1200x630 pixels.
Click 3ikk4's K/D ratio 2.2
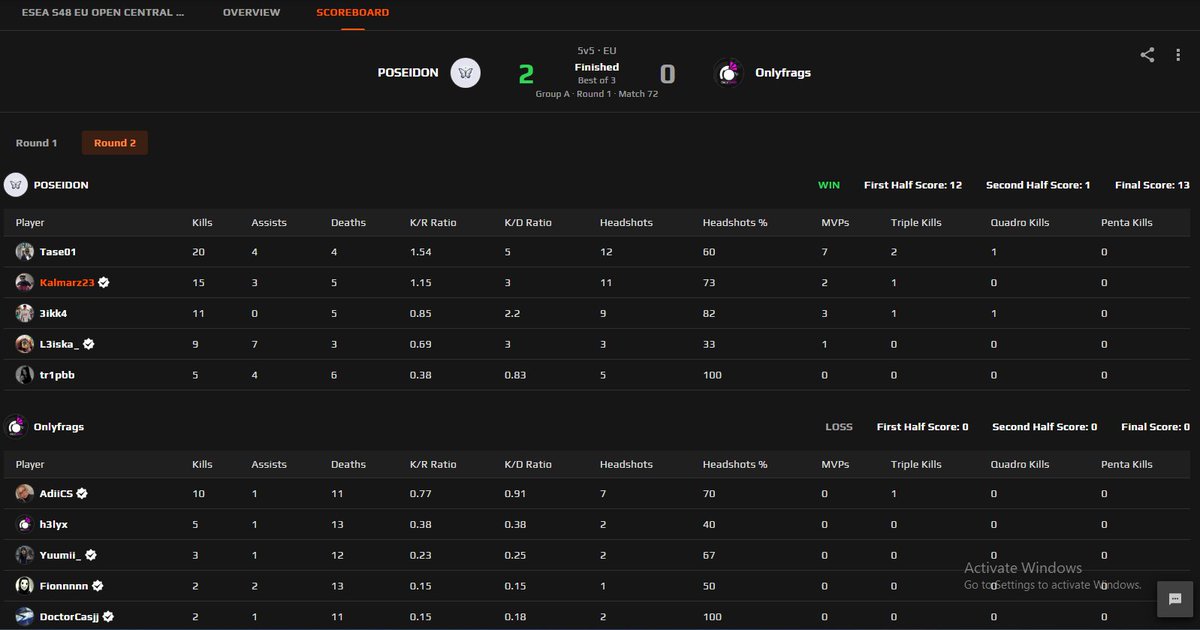[x=512, y=314]
